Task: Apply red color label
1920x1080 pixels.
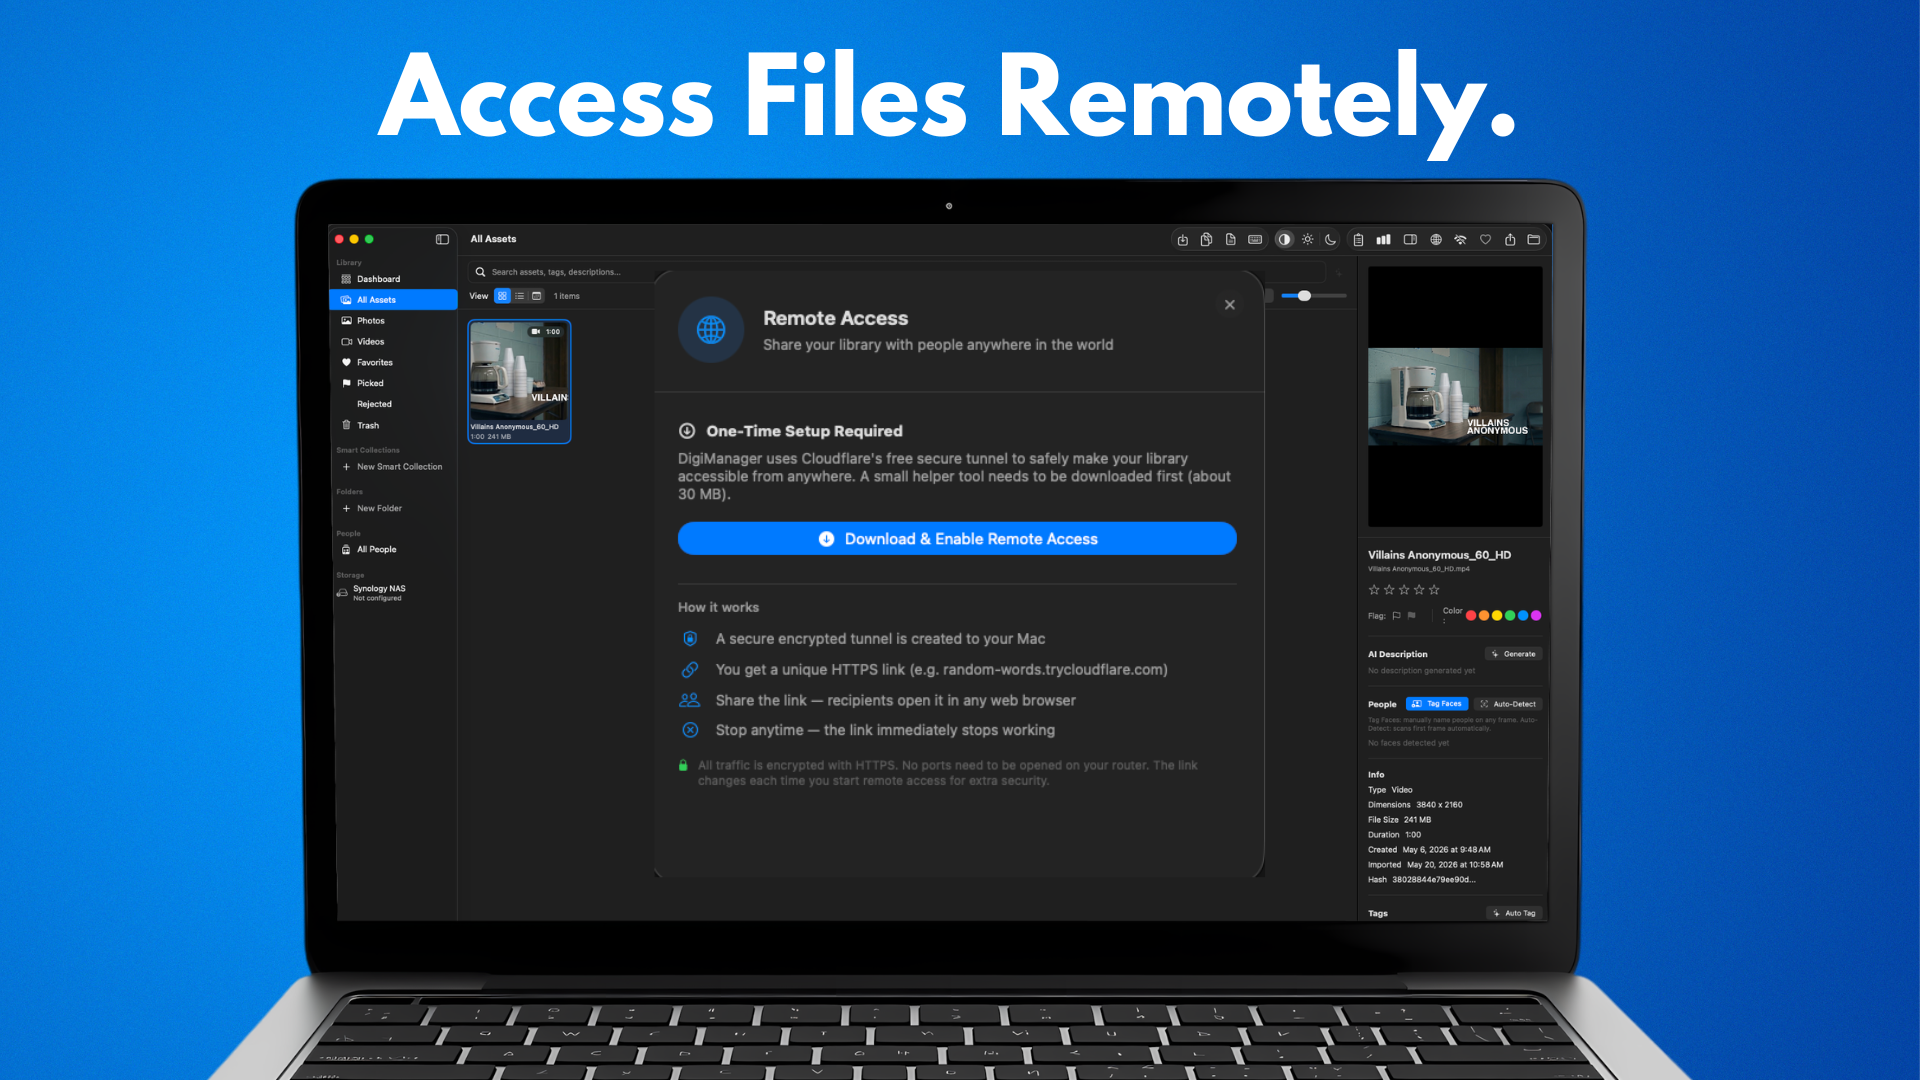Action: click(x=1471, y=616)
